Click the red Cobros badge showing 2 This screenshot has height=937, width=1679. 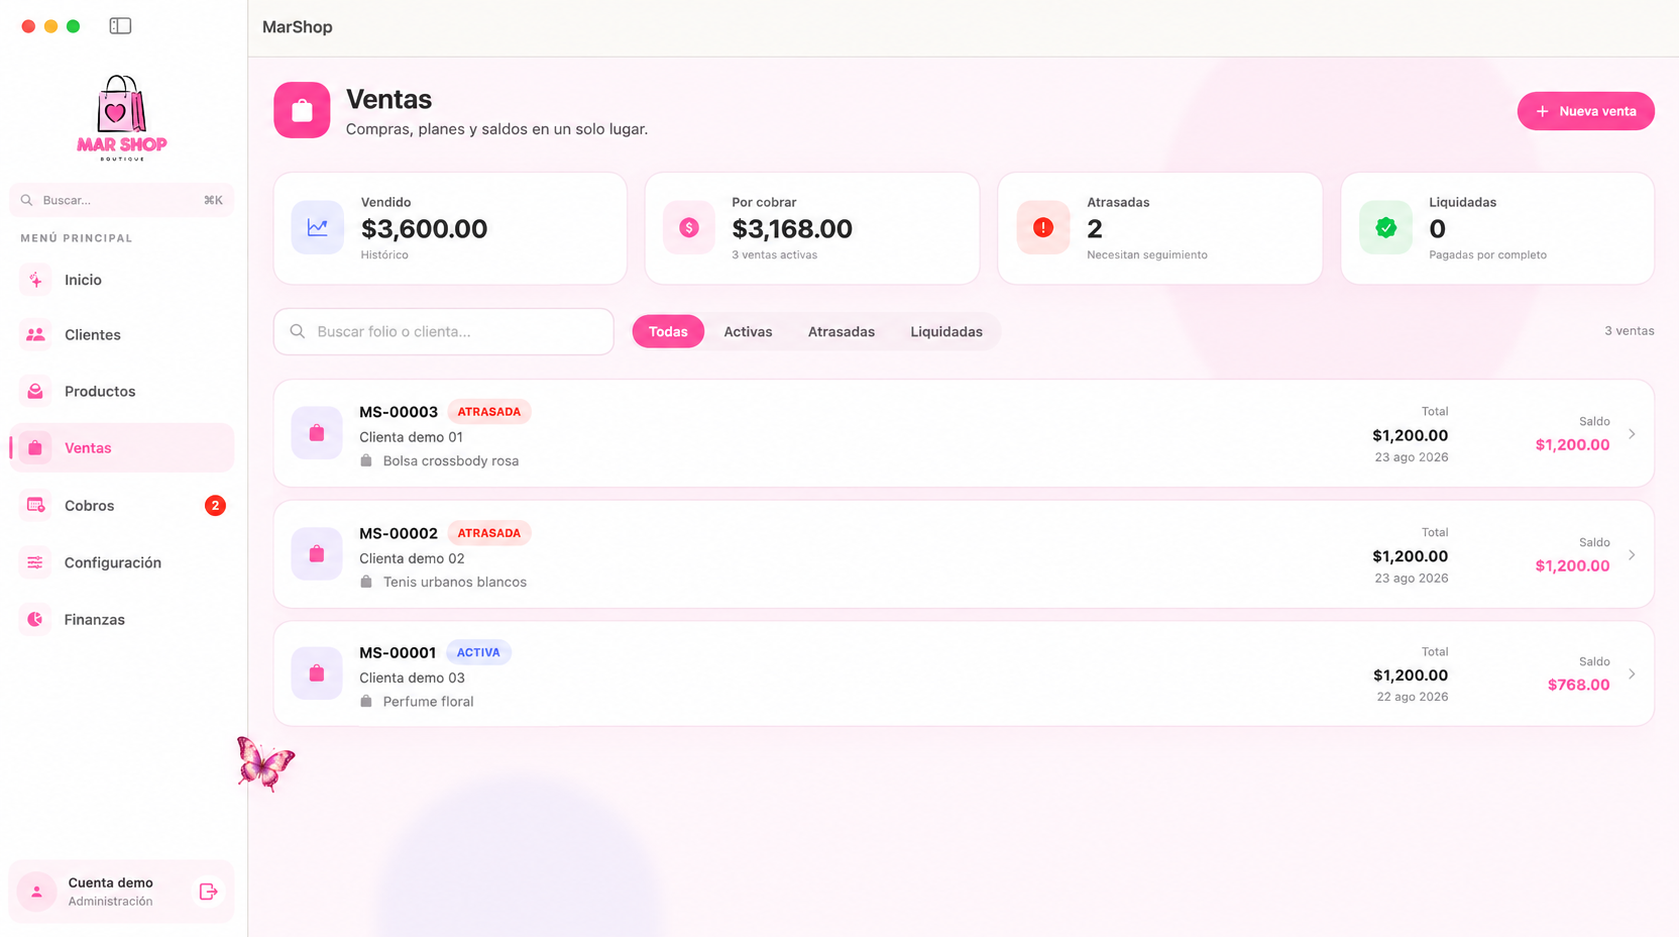tap(215, 505)
